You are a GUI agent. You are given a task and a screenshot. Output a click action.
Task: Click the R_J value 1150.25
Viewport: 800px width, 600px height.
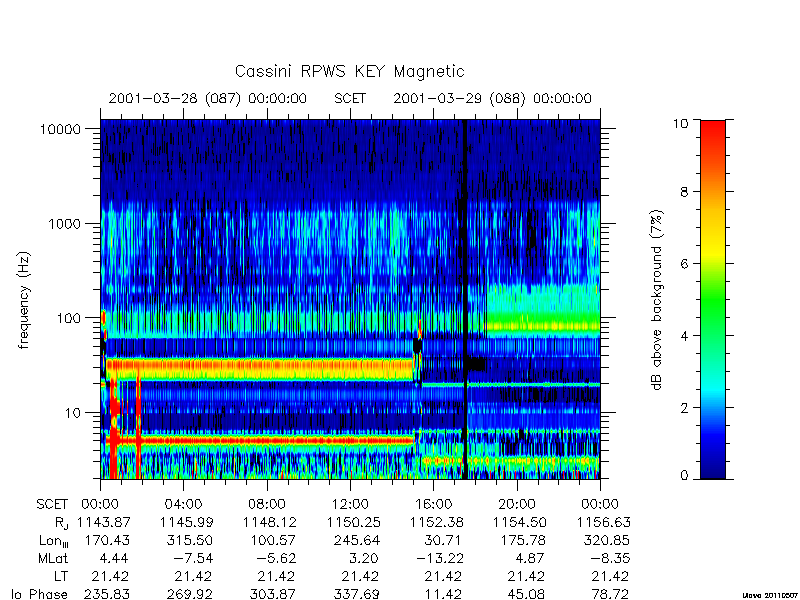coord(353,522)
